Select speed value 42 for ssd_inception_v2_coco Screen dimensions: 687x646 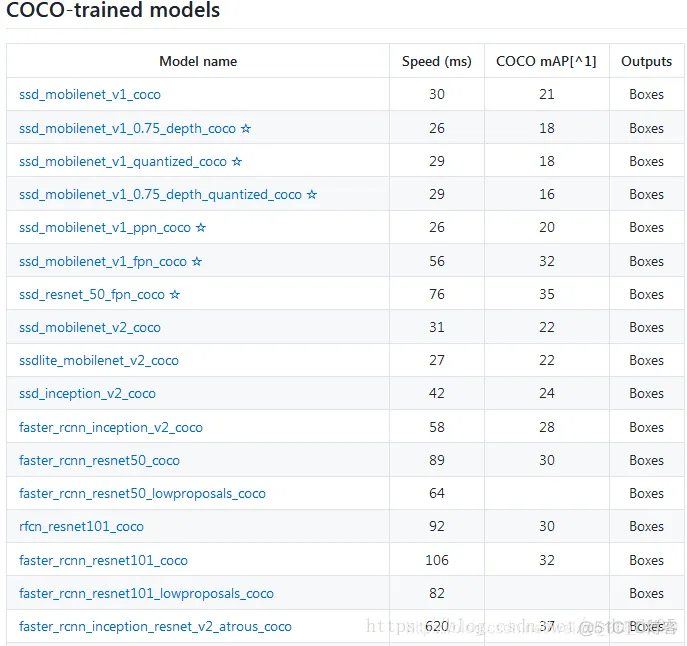click(437, 393)
